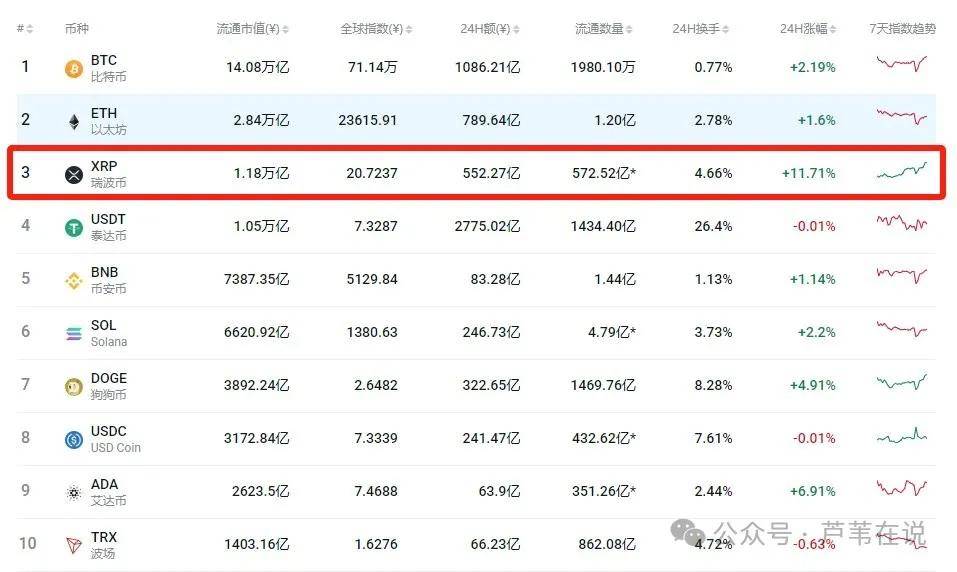Sort by rank number column header

pos(24,29)
